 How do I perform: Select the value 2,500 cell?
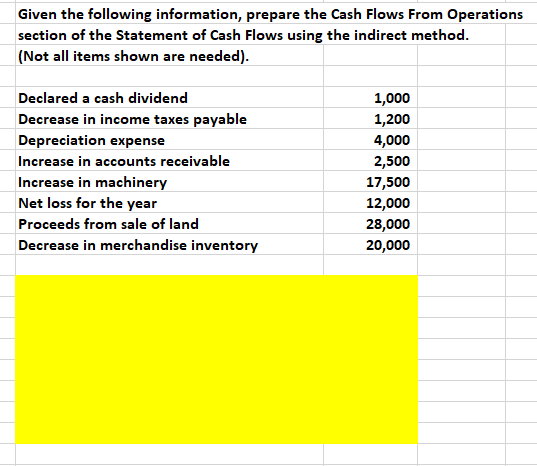pos(370,161)
